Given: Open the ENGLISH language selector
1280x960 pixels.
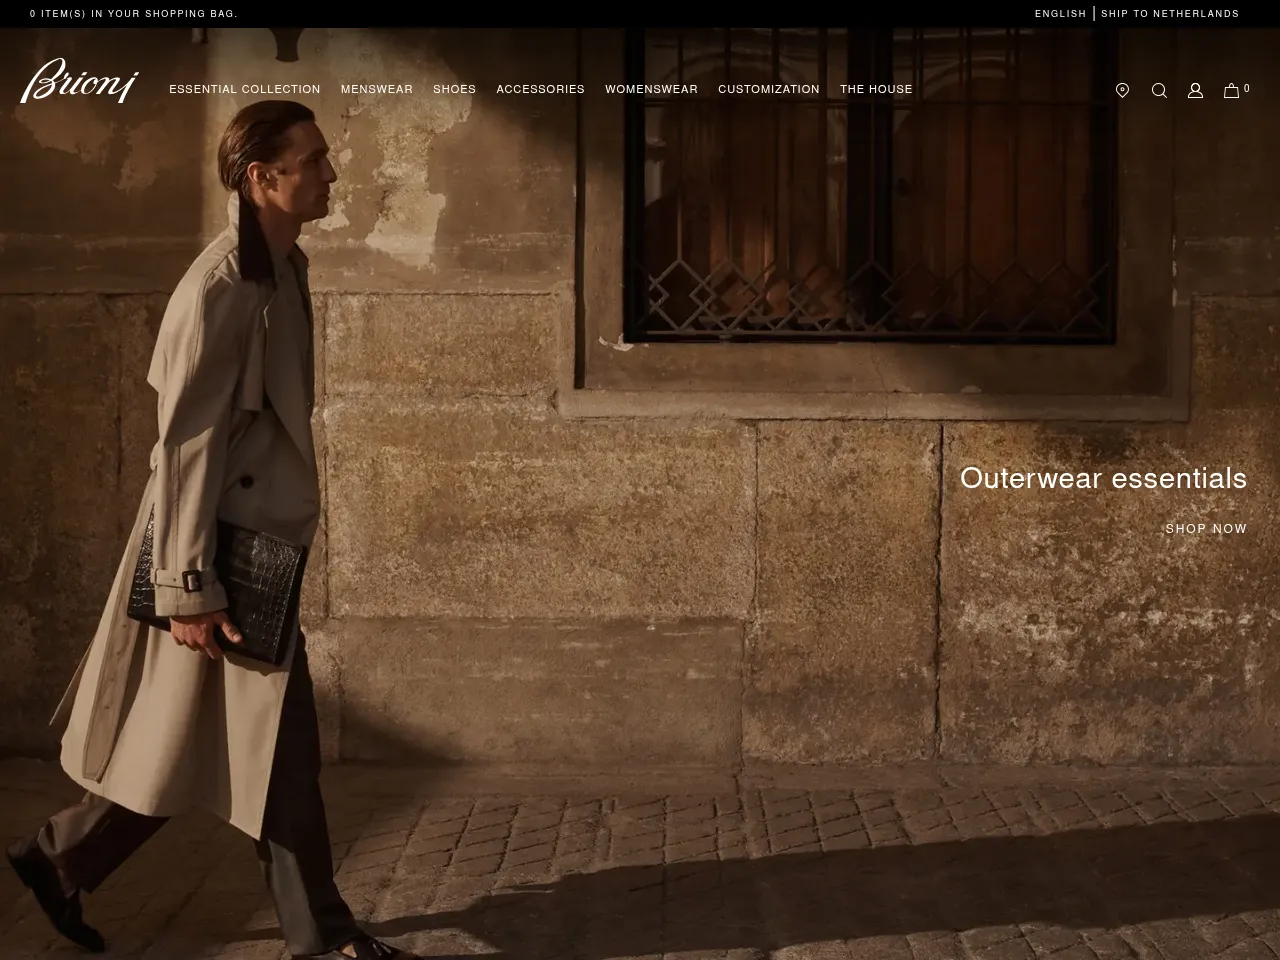Looking at the screenshot, I should coord(1060,13).
